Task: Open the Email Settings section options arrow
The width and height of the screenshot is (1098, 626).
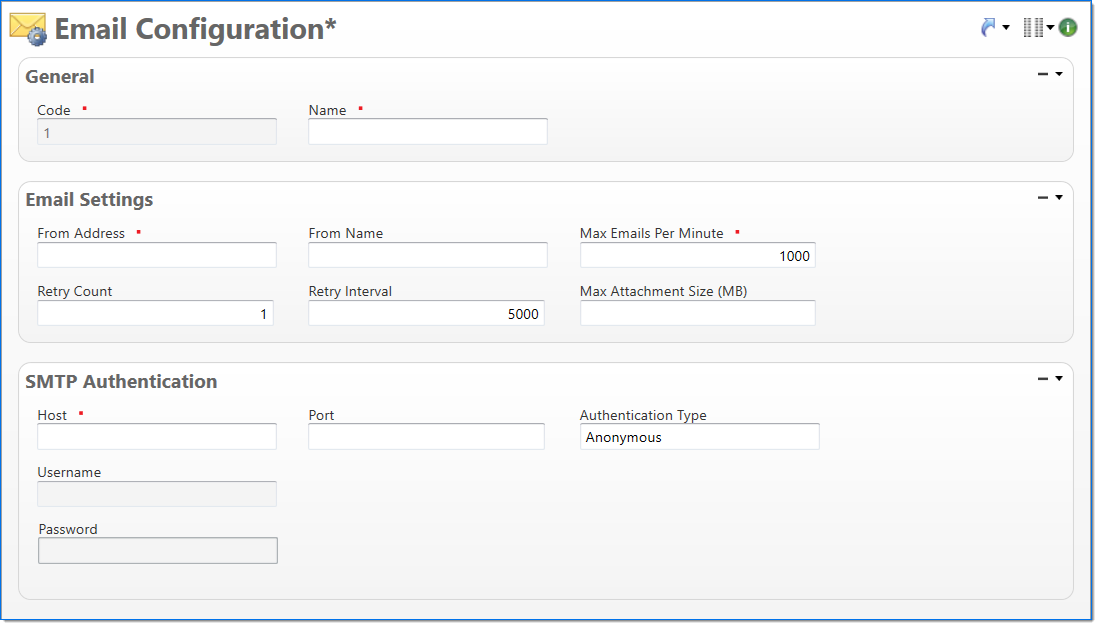Action: click(x=1059, y=197)
